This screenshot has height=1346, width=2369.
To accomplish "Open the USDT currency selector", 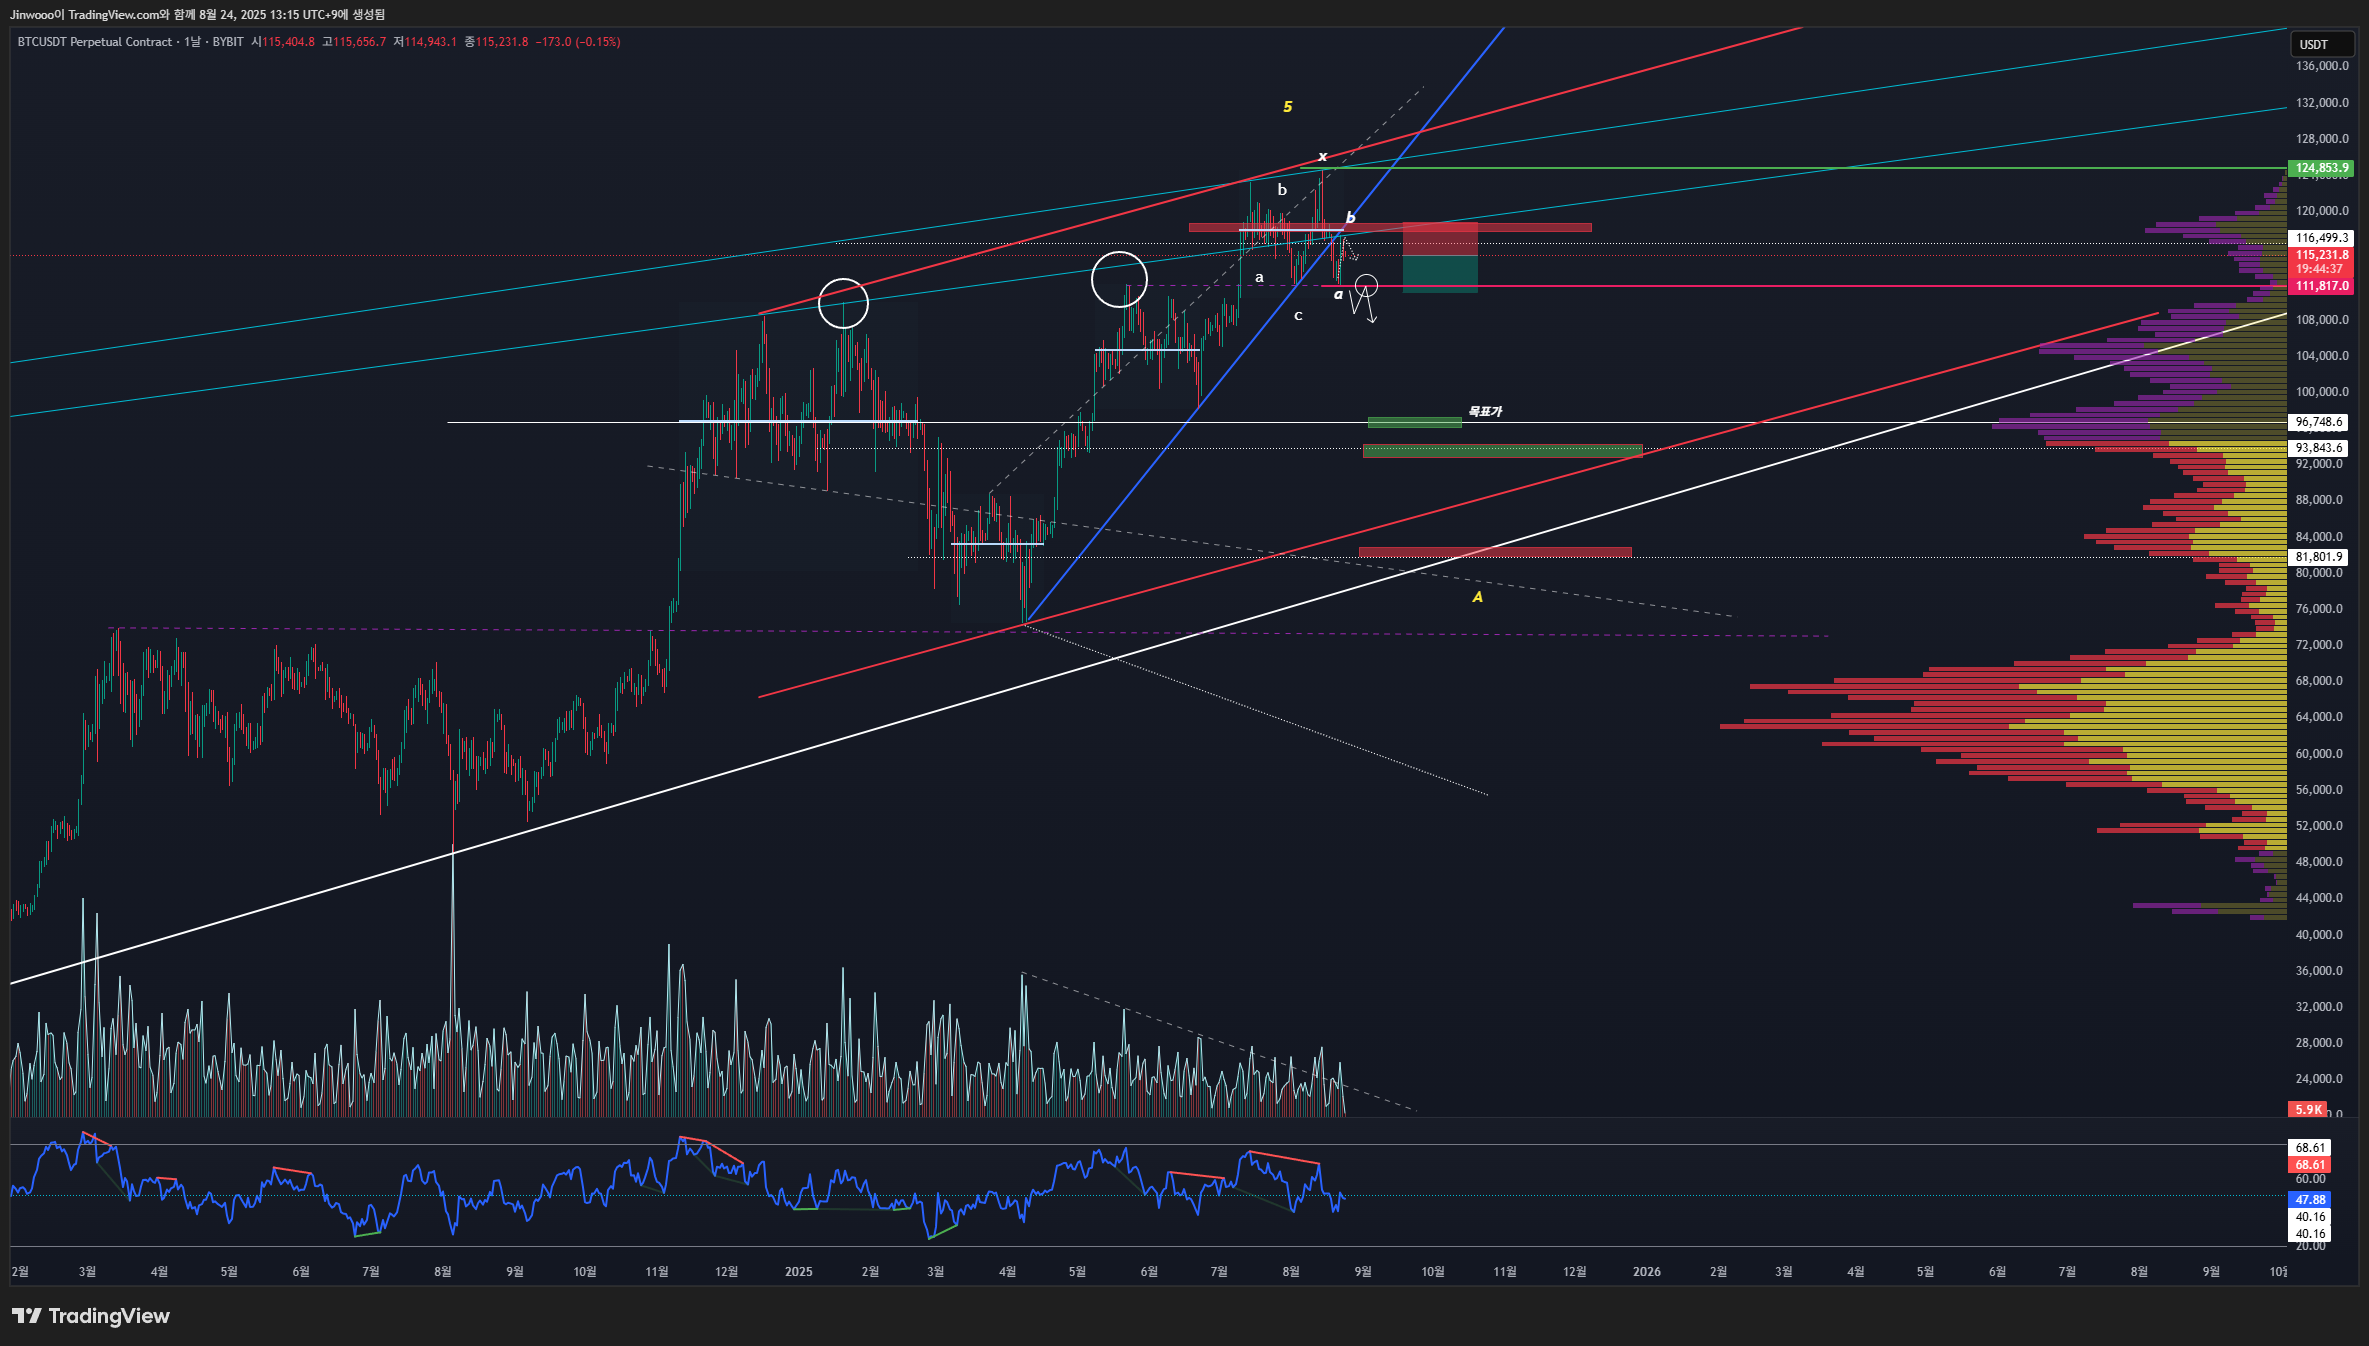I will (x=2321, y=44).
